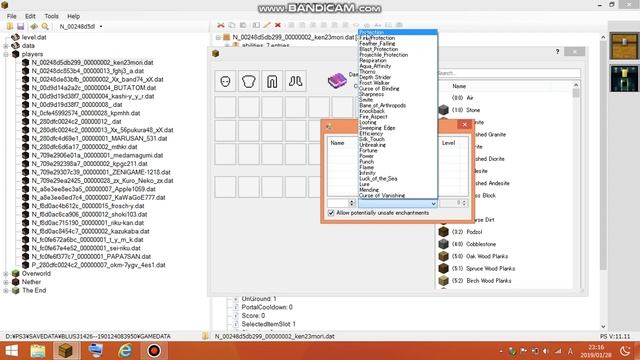Uncheck Allow potentially unsafe enchantments
The width and height of the screenshot is (640, 360).
331,213
